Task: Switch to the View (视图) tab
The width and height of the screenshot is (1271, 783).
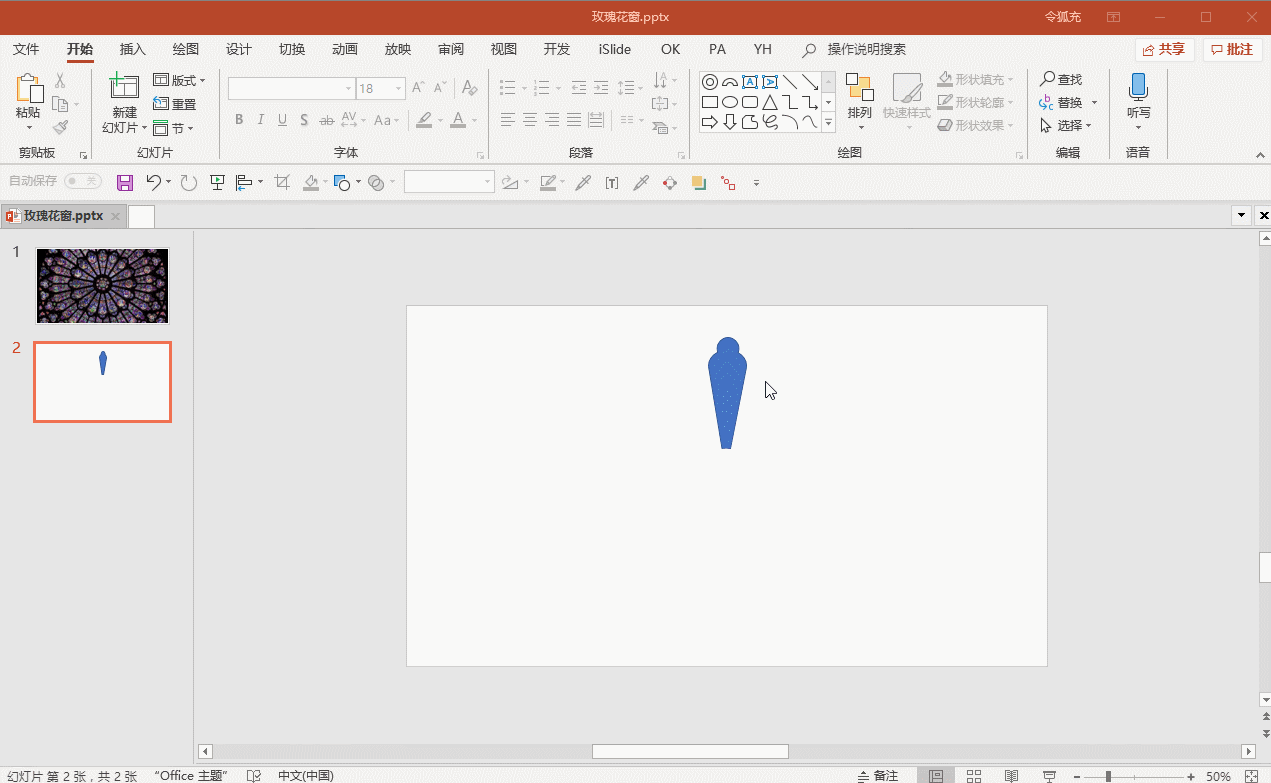Action: pyautogui.click(x=504, y=49)
